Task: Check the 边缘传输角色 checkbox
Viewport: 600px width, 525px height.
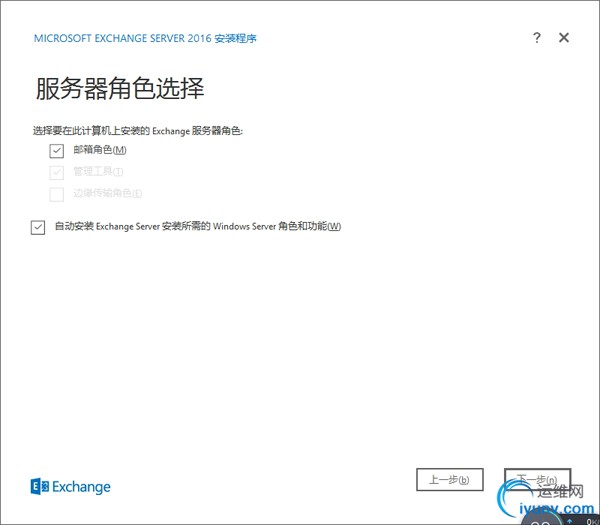Action: pyautogui.click(x=57, y=194)
